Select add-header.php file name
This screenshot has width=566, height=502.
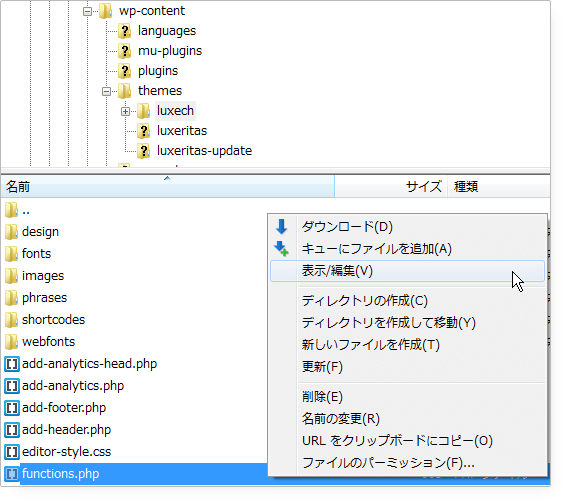click(x=66, y=430)
